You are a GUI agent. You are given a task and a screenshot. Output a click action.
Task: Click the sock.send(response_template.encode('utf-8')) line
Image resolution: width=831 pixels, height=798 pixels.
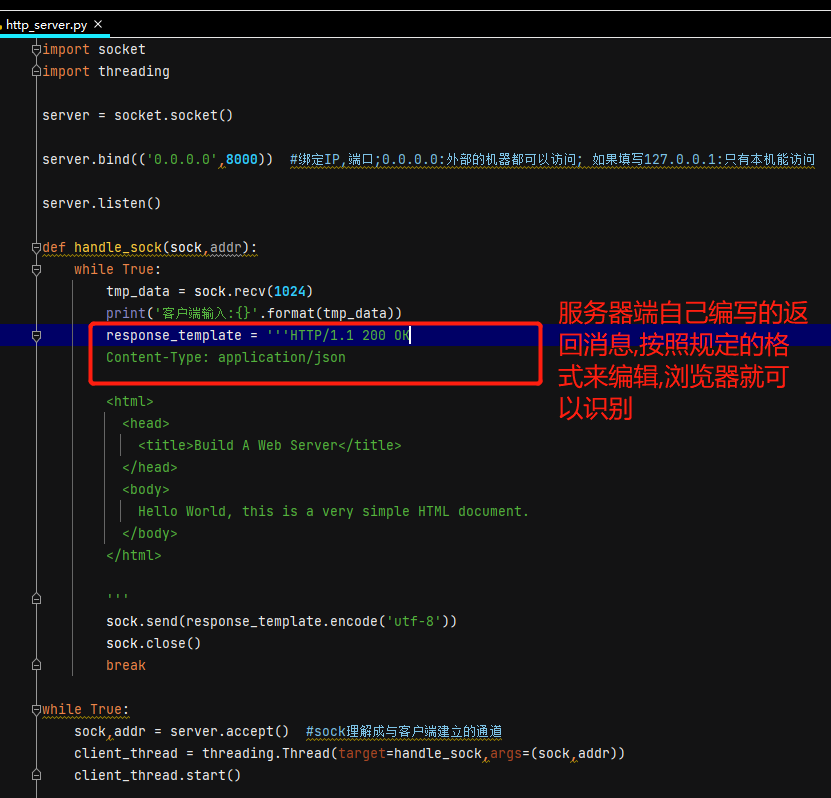[281, 621]
